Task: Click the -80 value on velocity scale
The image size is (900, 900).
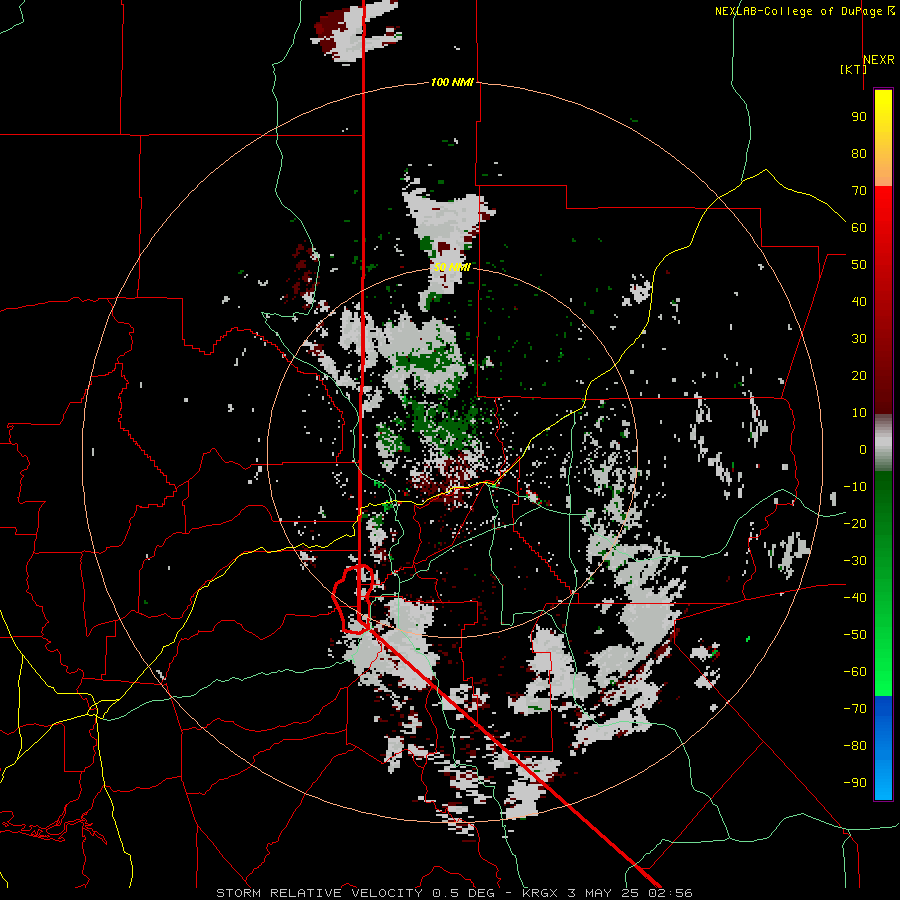Action: point(855,746)
